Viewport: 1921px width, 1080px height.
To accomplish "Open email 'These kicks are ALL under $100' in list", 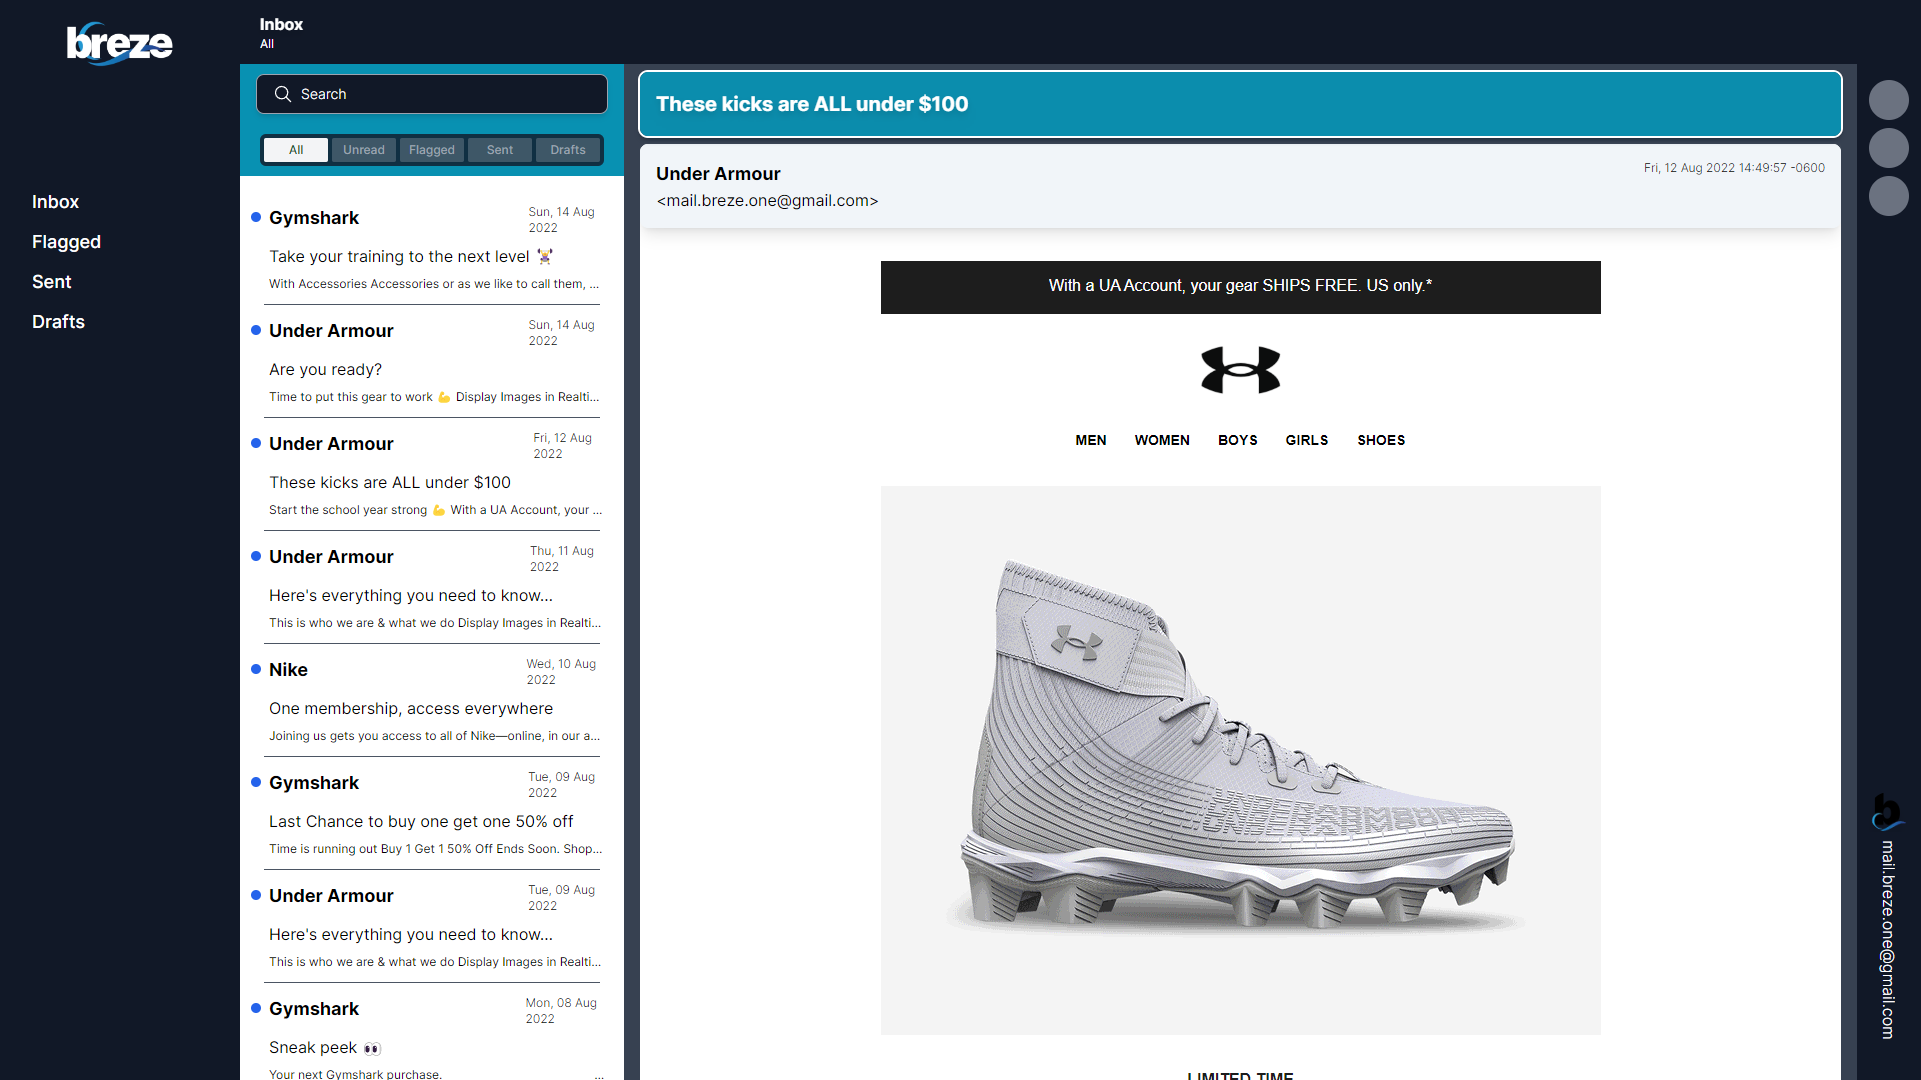I will [432, 474].
